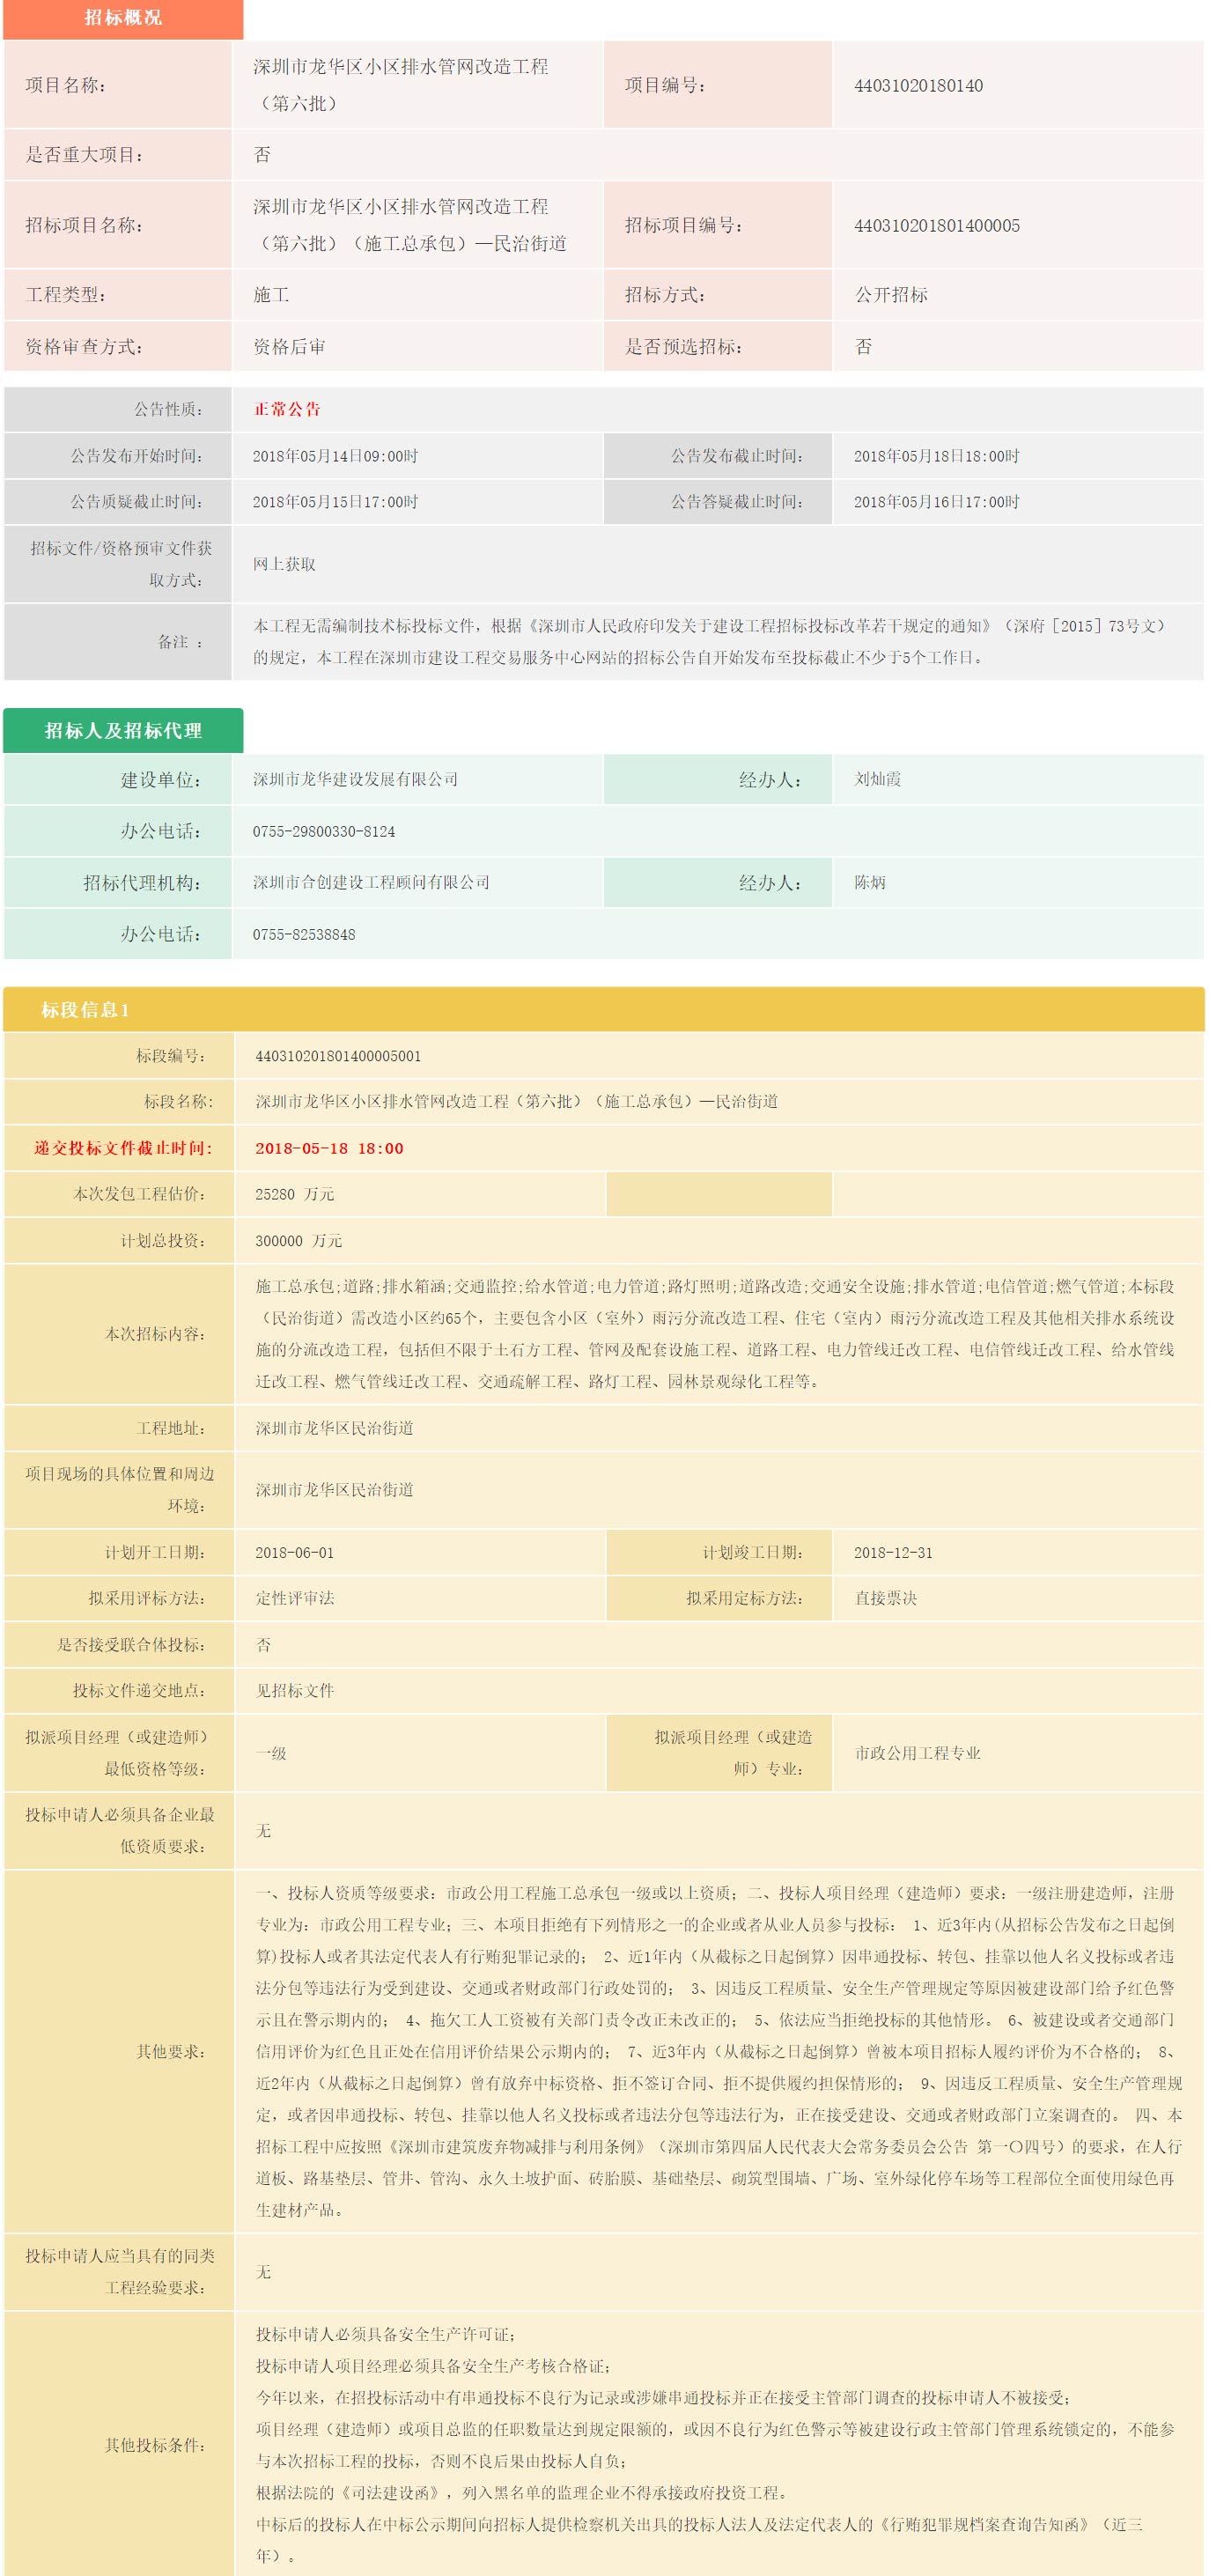Click the 其他投标条件 label
This screenshot has height=2576, width=1209.
155,2444
